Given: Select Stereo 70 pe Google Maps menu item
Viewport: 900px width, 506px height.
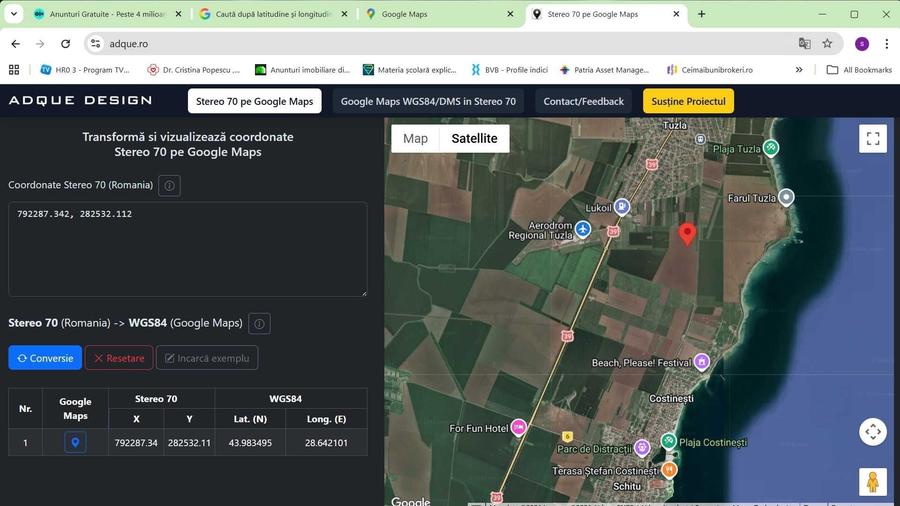Looking at the screenshot, I should pyautogui.click(x=254, y=101).
